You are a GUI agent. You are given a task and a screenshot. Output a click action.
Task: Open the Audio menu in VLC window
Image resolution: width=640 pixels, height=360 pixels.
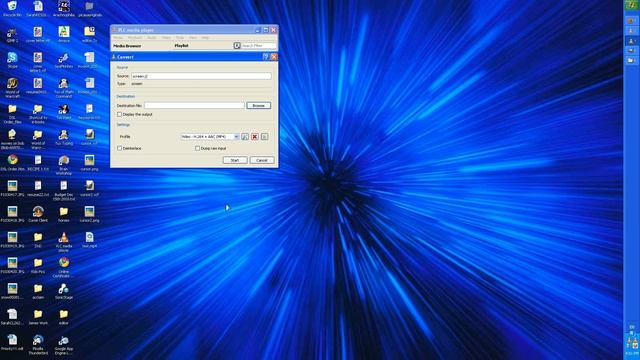tap(152, 38)
